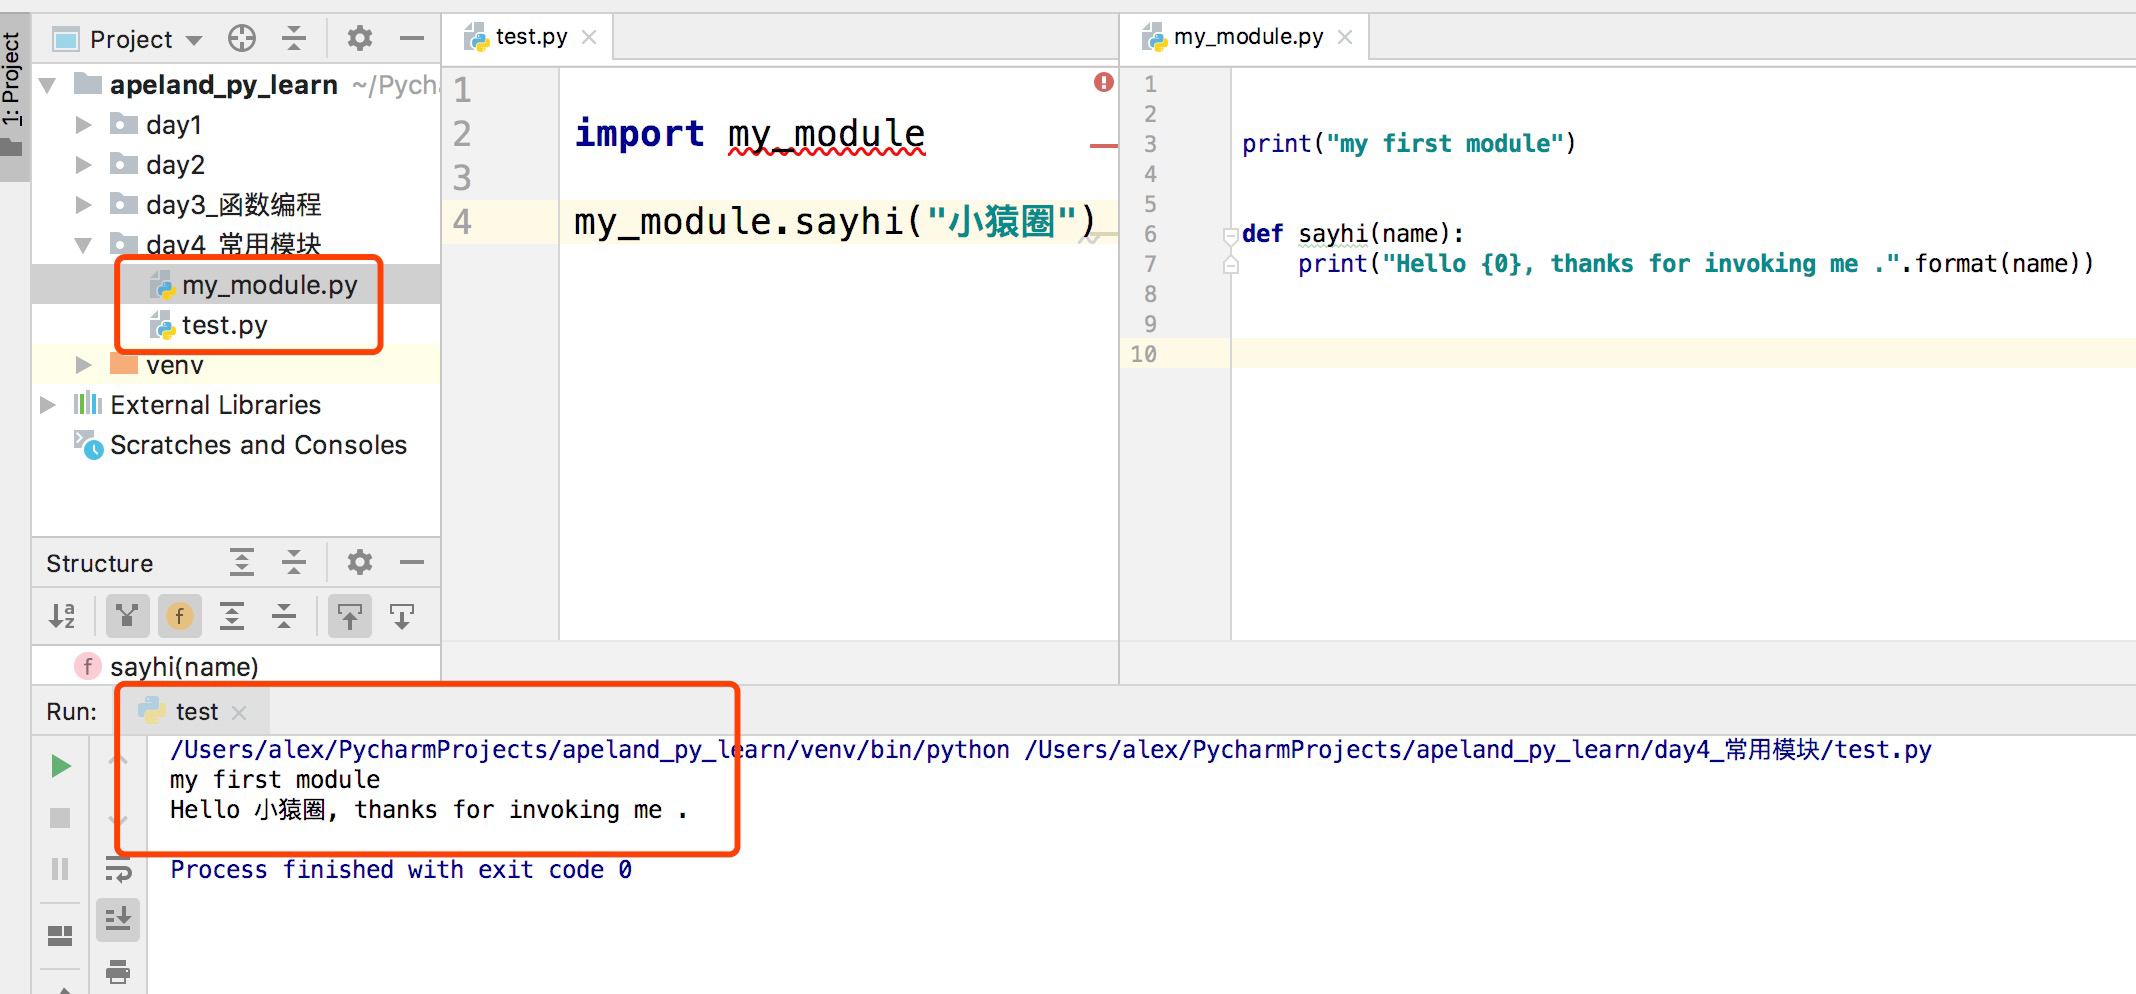Screen dimensions: 2136x994
Task: Open Scratches and Consoles
Action: (240, 445)
